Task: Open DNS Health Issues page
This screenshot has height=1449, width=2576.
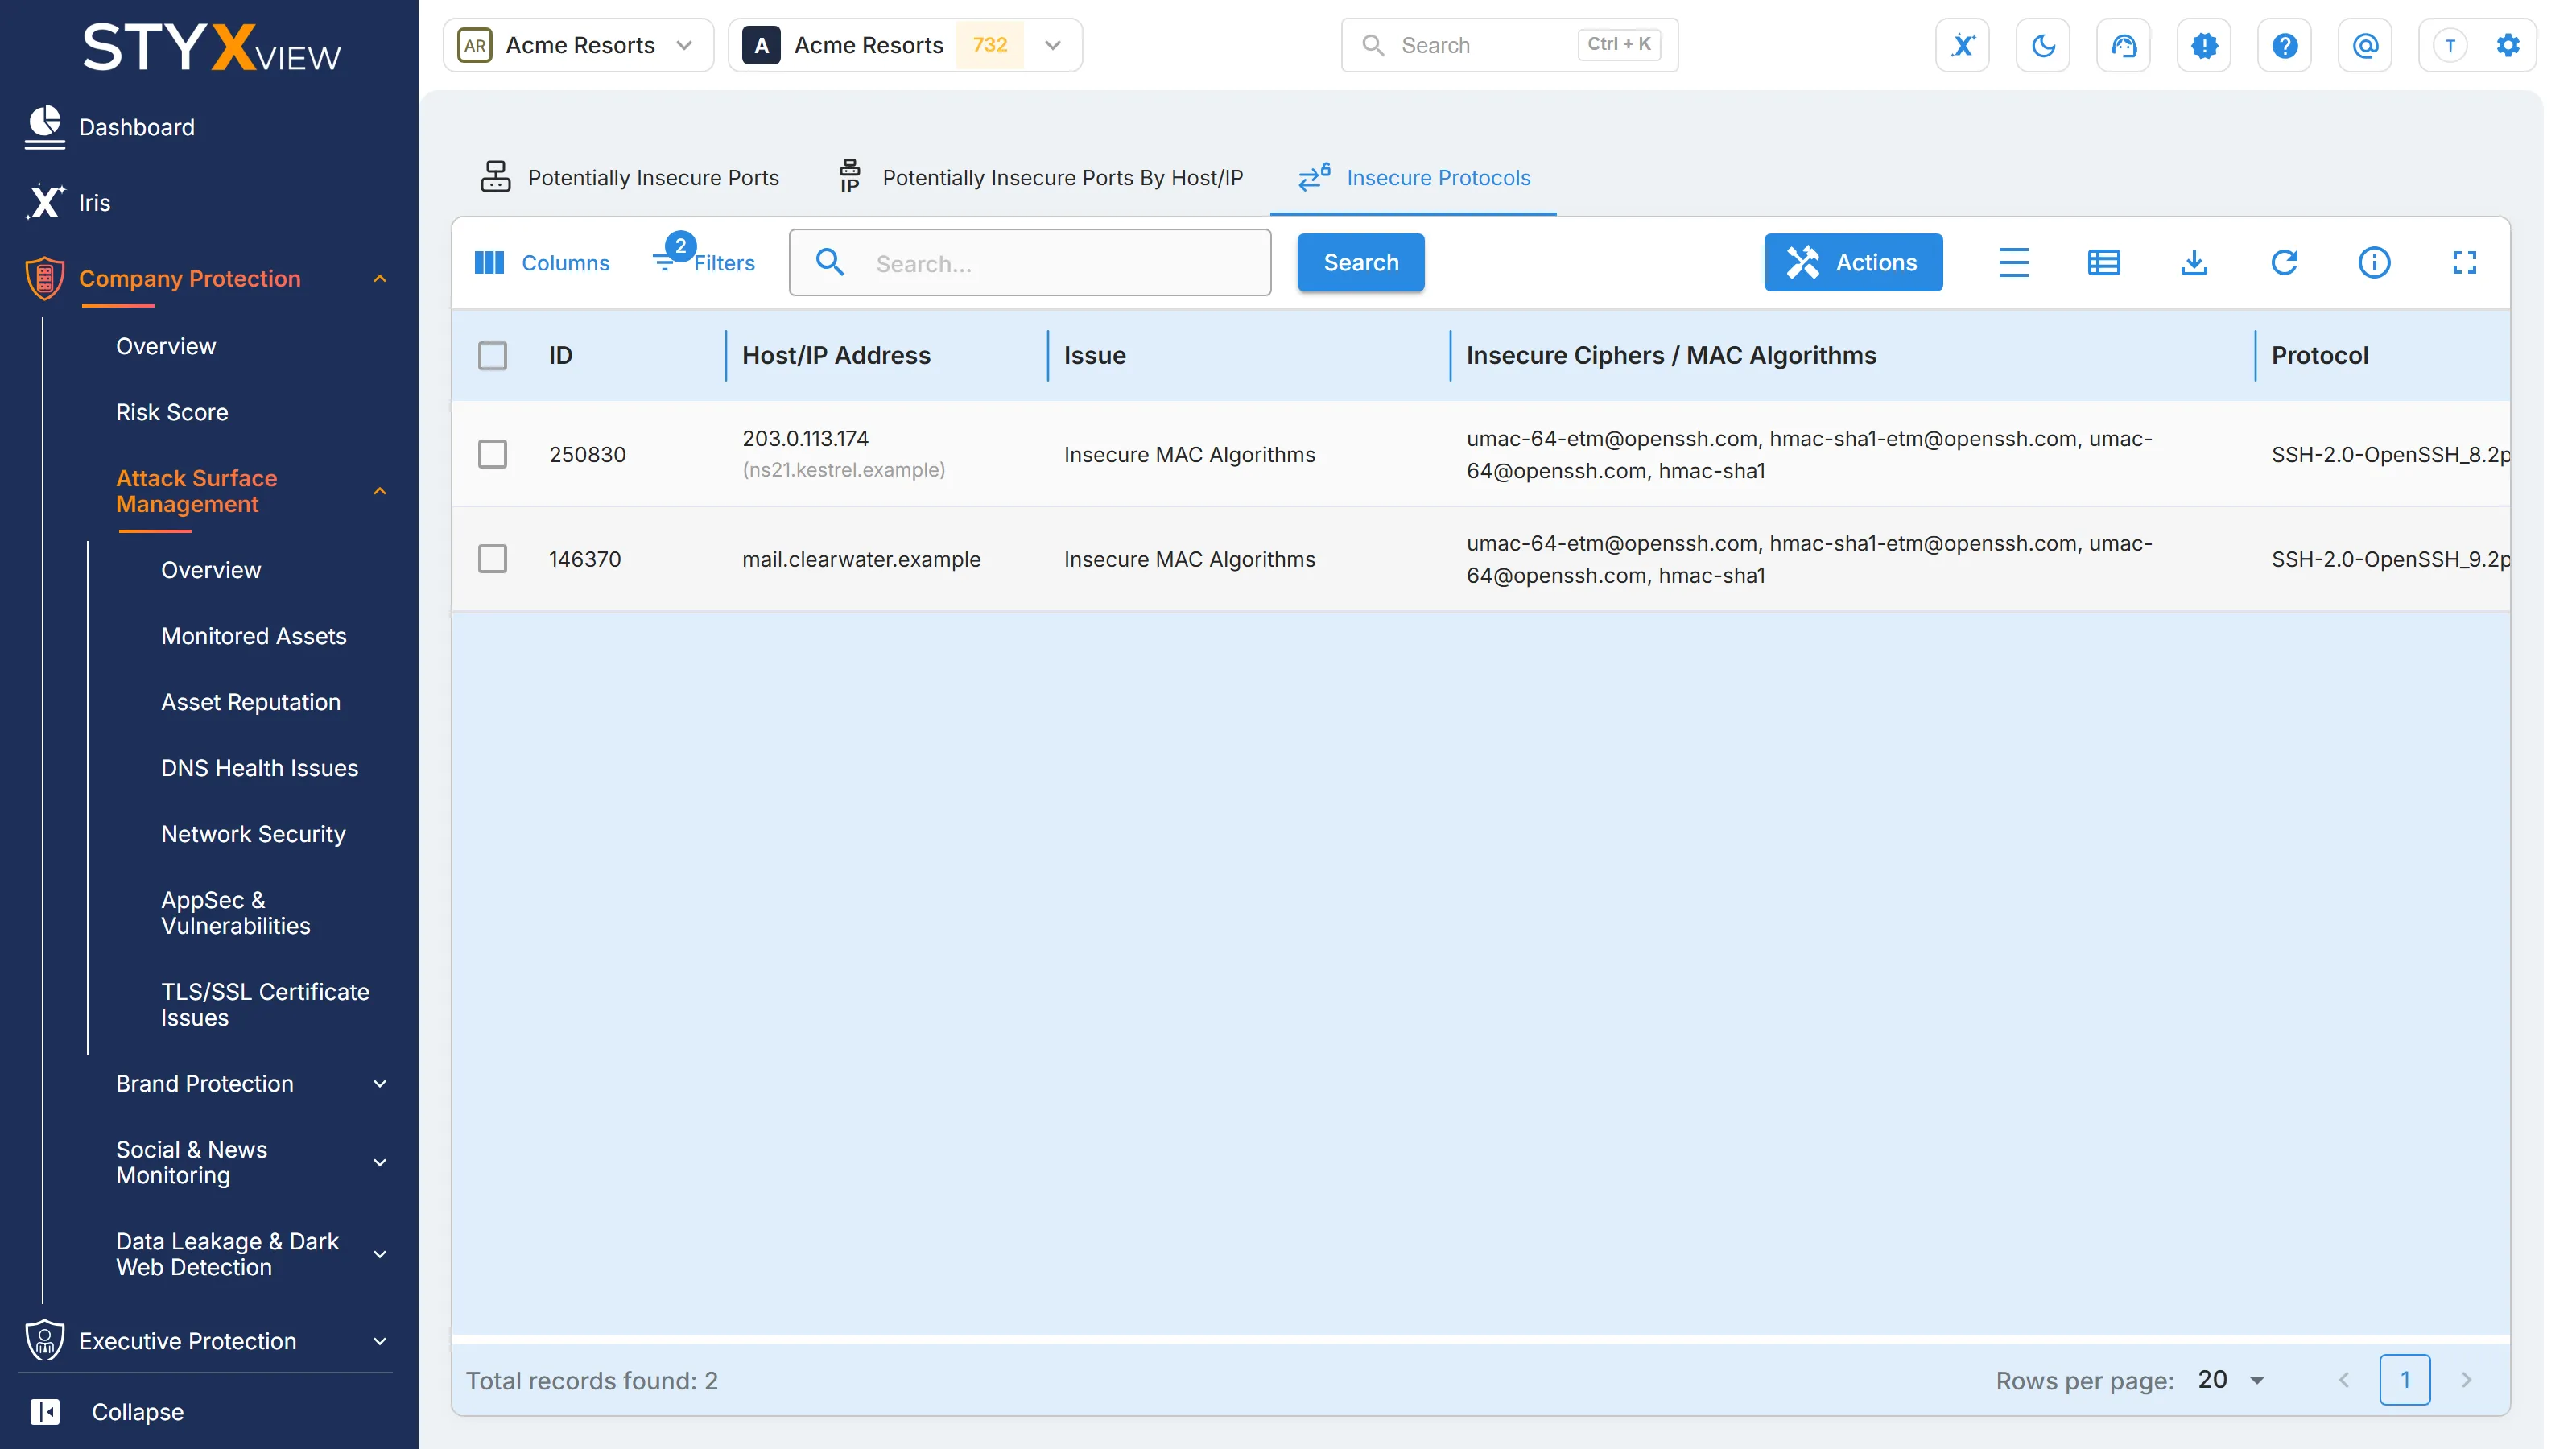Action: coord(259,768)
